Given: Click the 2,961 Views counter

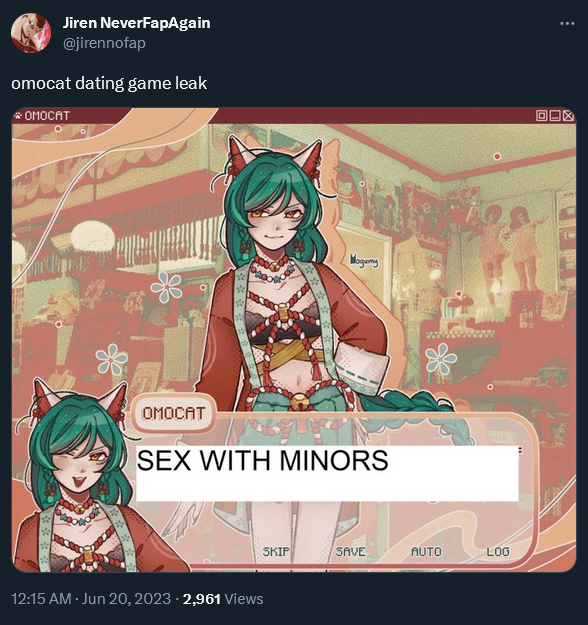Looking at the screenshot, I should (x=223, y=599).
